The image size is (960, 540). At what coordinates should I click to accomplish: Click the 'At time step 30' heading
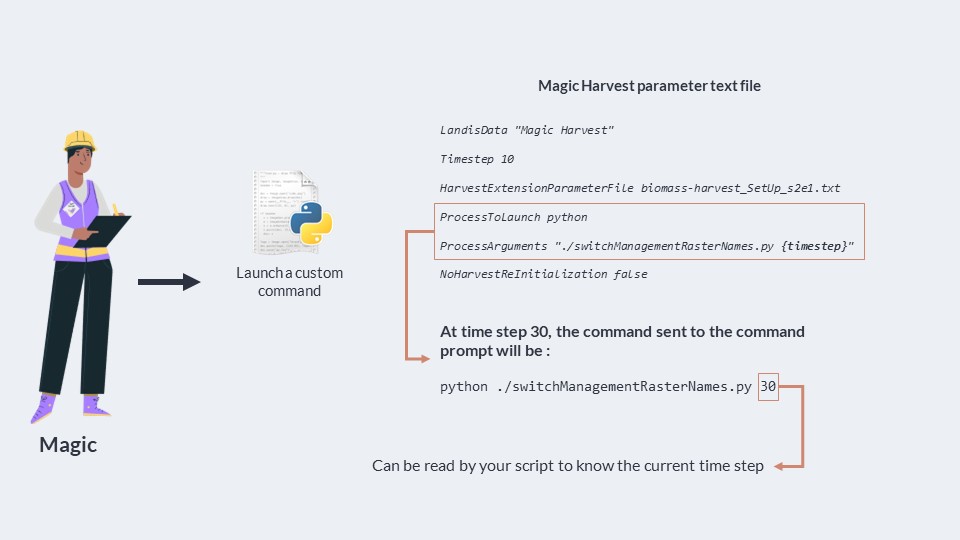[x=622, y=341]
